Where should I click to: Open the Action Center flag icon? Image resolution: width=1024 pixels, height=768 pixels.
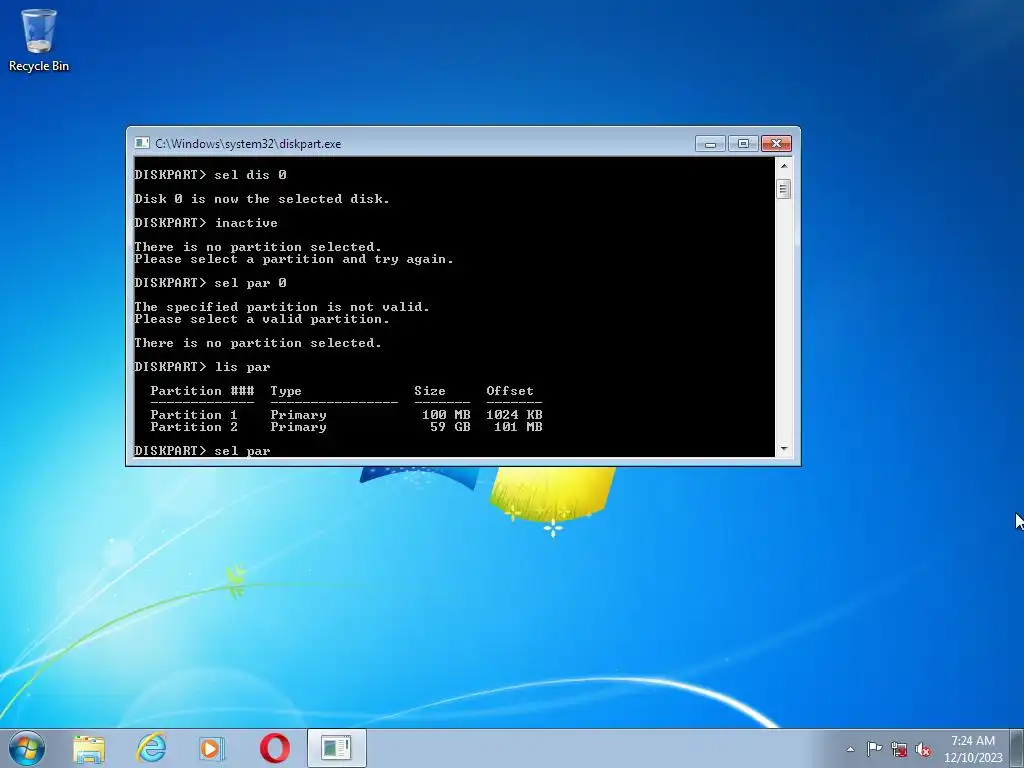pos(874,748)
